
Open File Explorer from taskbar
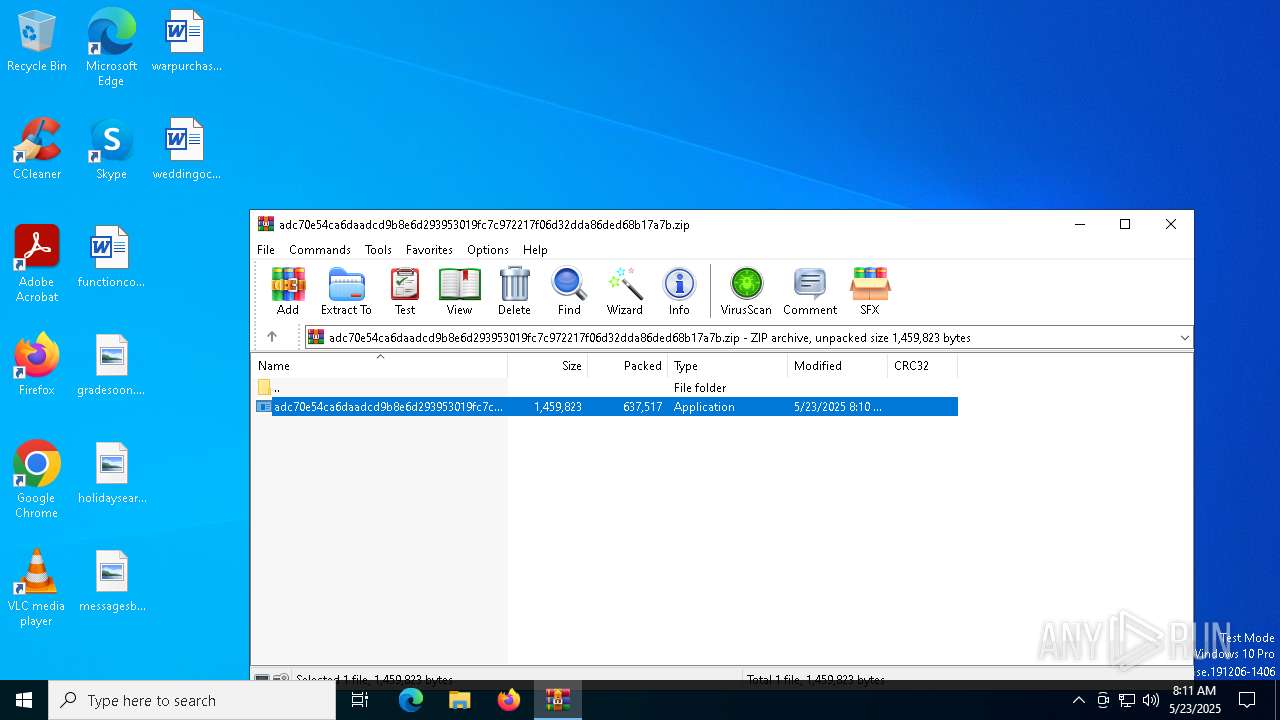tap(460, 700)
